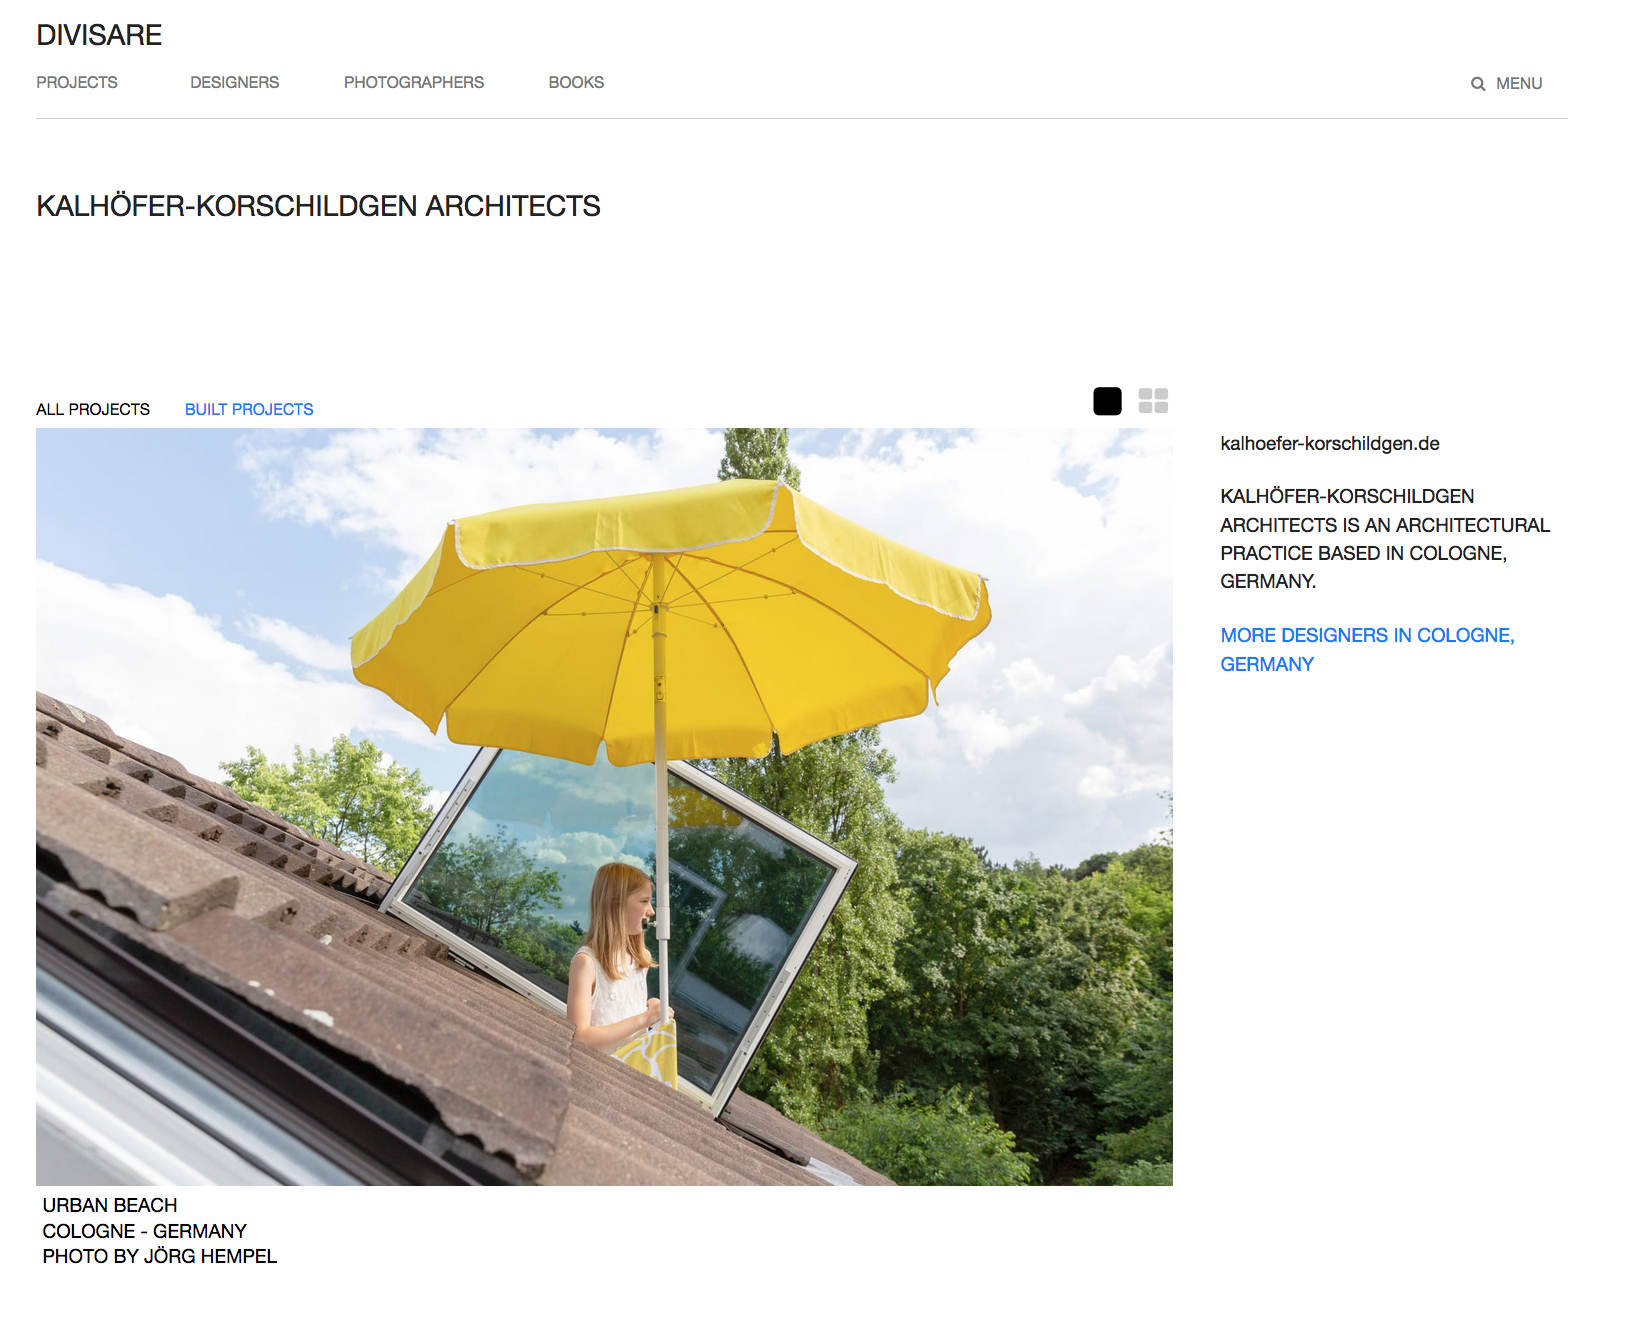Navigate to the Photographers page
This screenshot has height=1320, width=1636.
point(413,82)
